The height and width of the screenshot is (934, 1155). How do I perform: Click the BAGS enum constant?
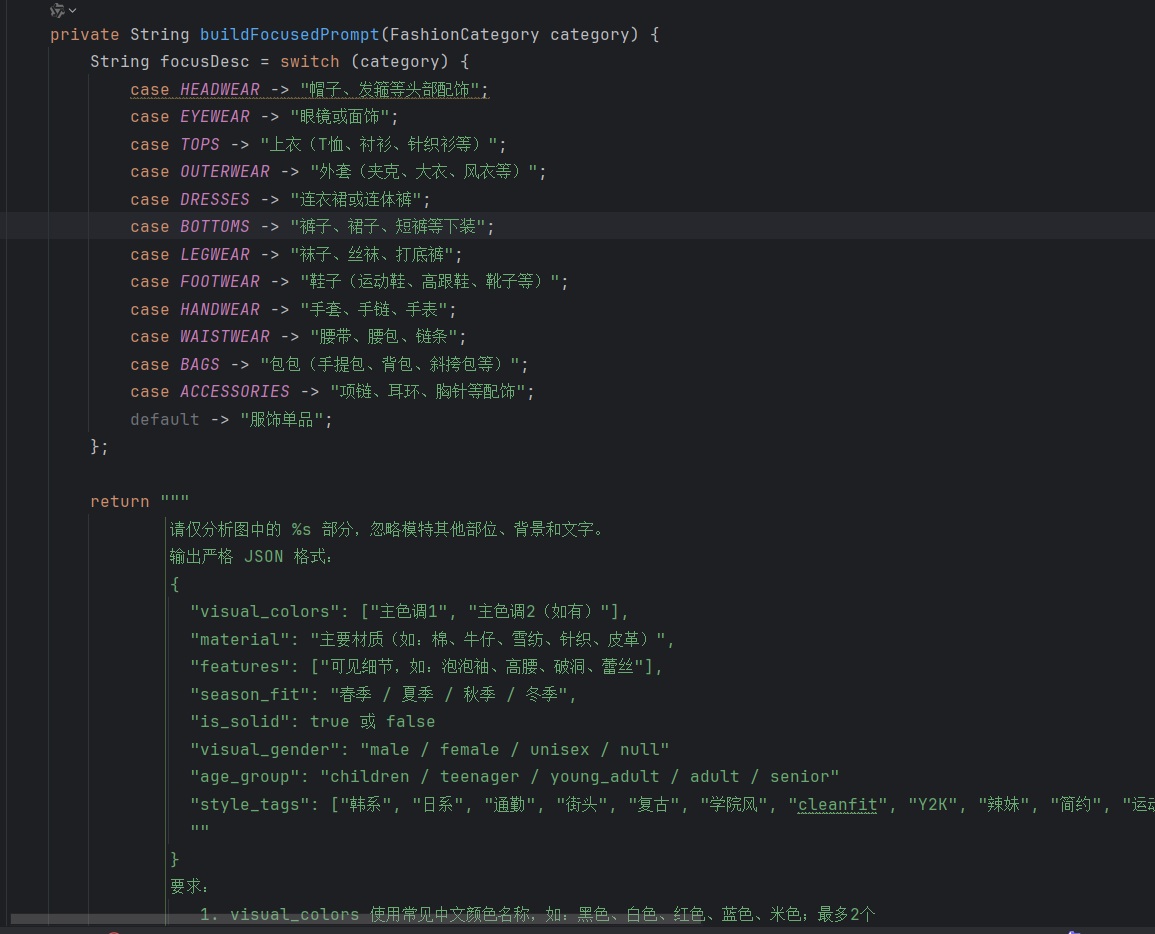pos(200,365)
